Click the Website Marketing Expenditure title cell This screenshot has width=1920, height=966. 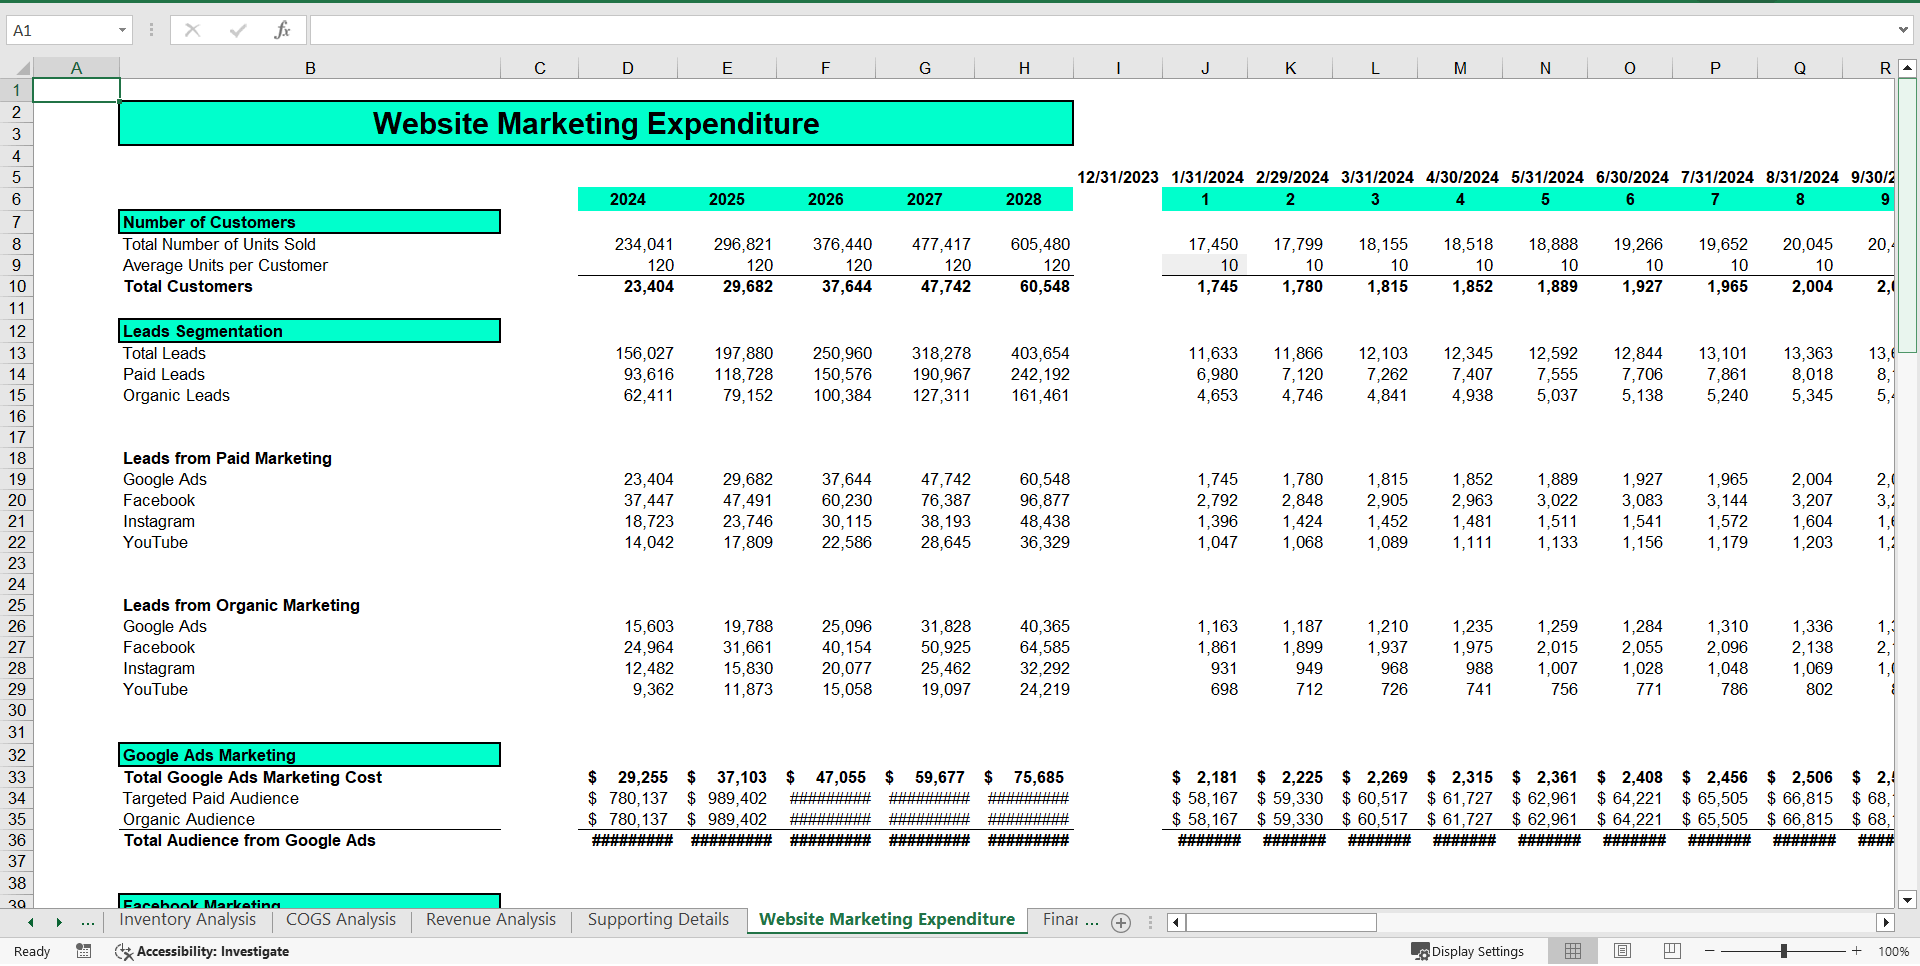596,123
